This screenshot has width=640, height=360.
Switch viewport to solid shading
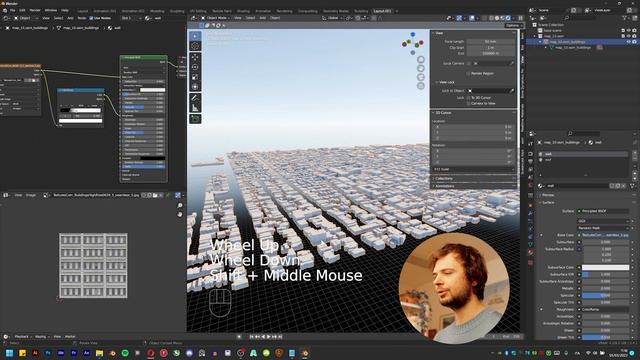coord(497,18)
